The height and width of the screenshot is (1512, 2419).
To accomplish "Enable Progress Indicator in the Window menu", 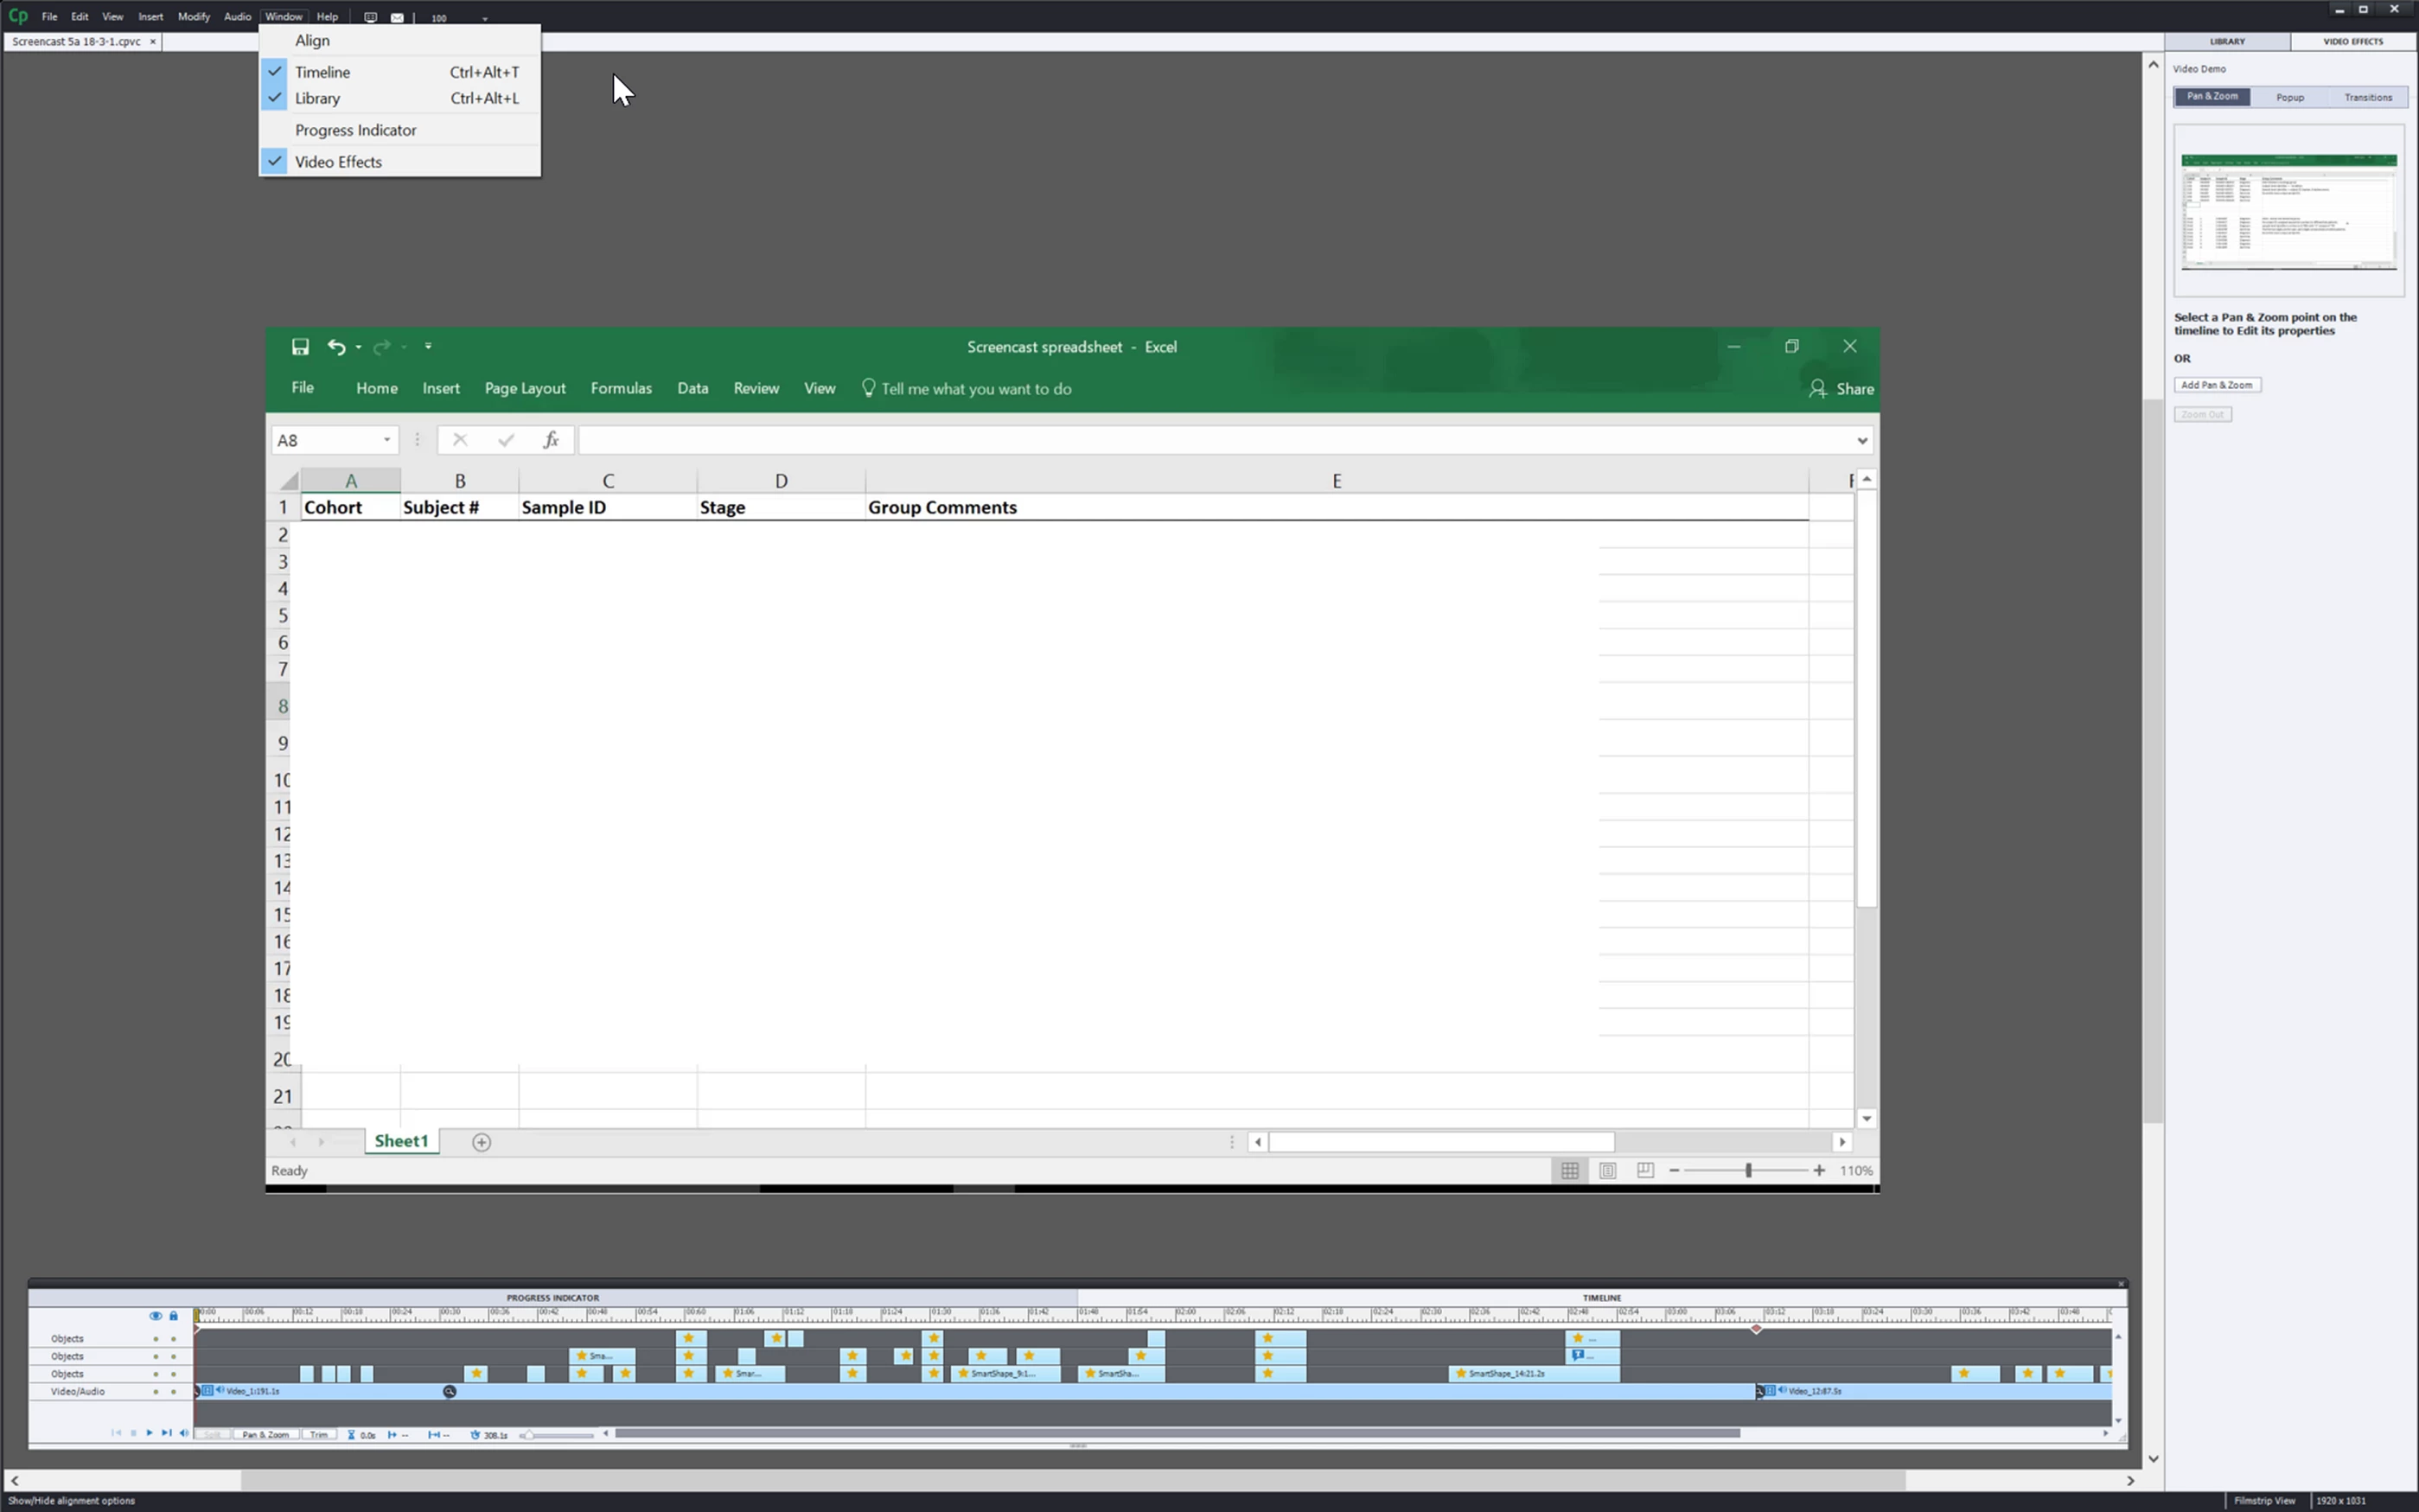I will (355, 130).
